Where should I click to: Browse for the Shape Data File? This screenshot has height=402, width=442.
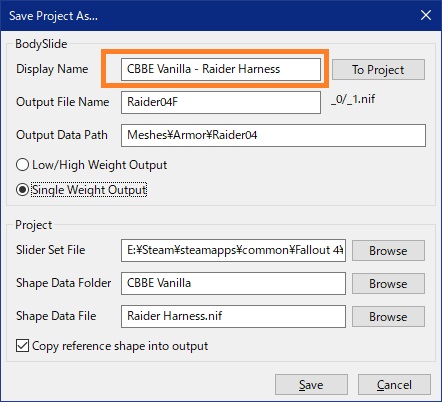pos(388,316)
